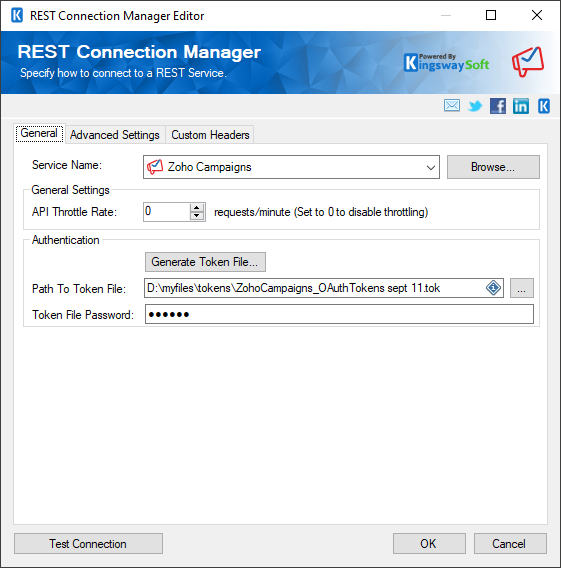Click the 'API Throttle Rate:' label
This screenshot has width=561, height=568.
point(74,212)
